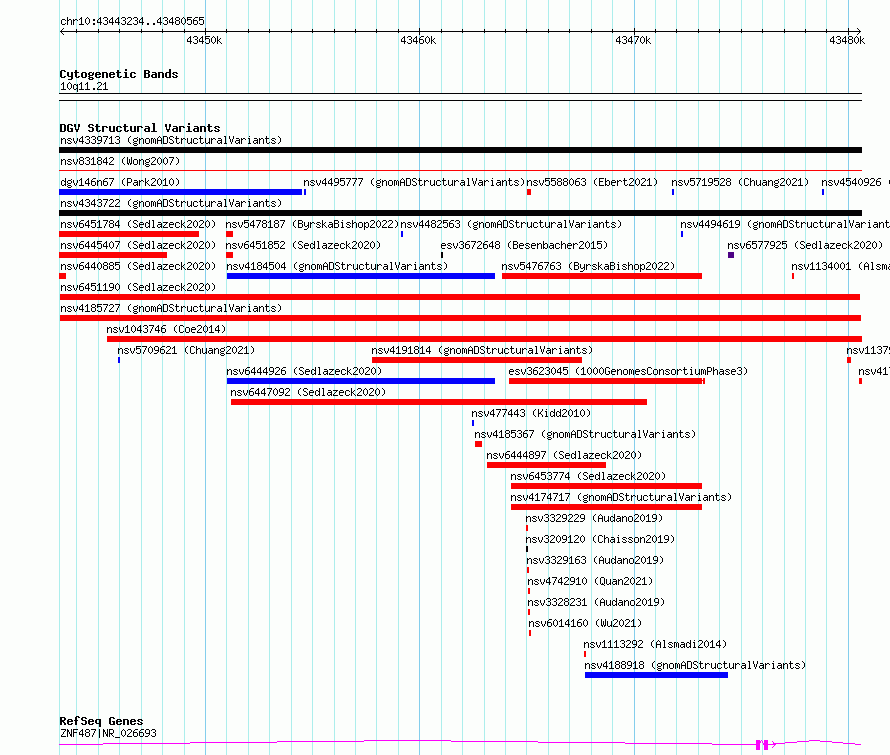Open the nsv1134001 variant label
Image resolution: width=890 pixels, height=755 pixels.
point(840,266)
